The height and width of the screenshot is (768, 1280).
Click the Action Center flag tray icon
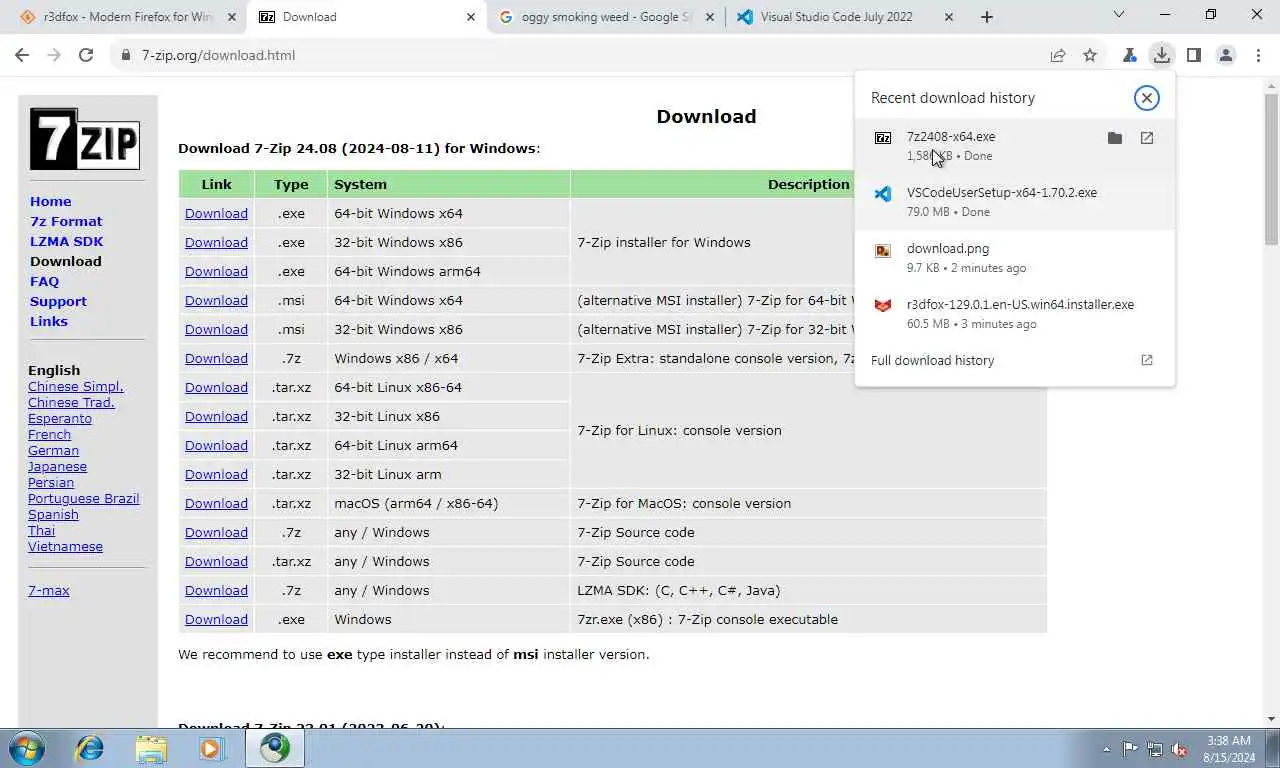click(1130, 749)
